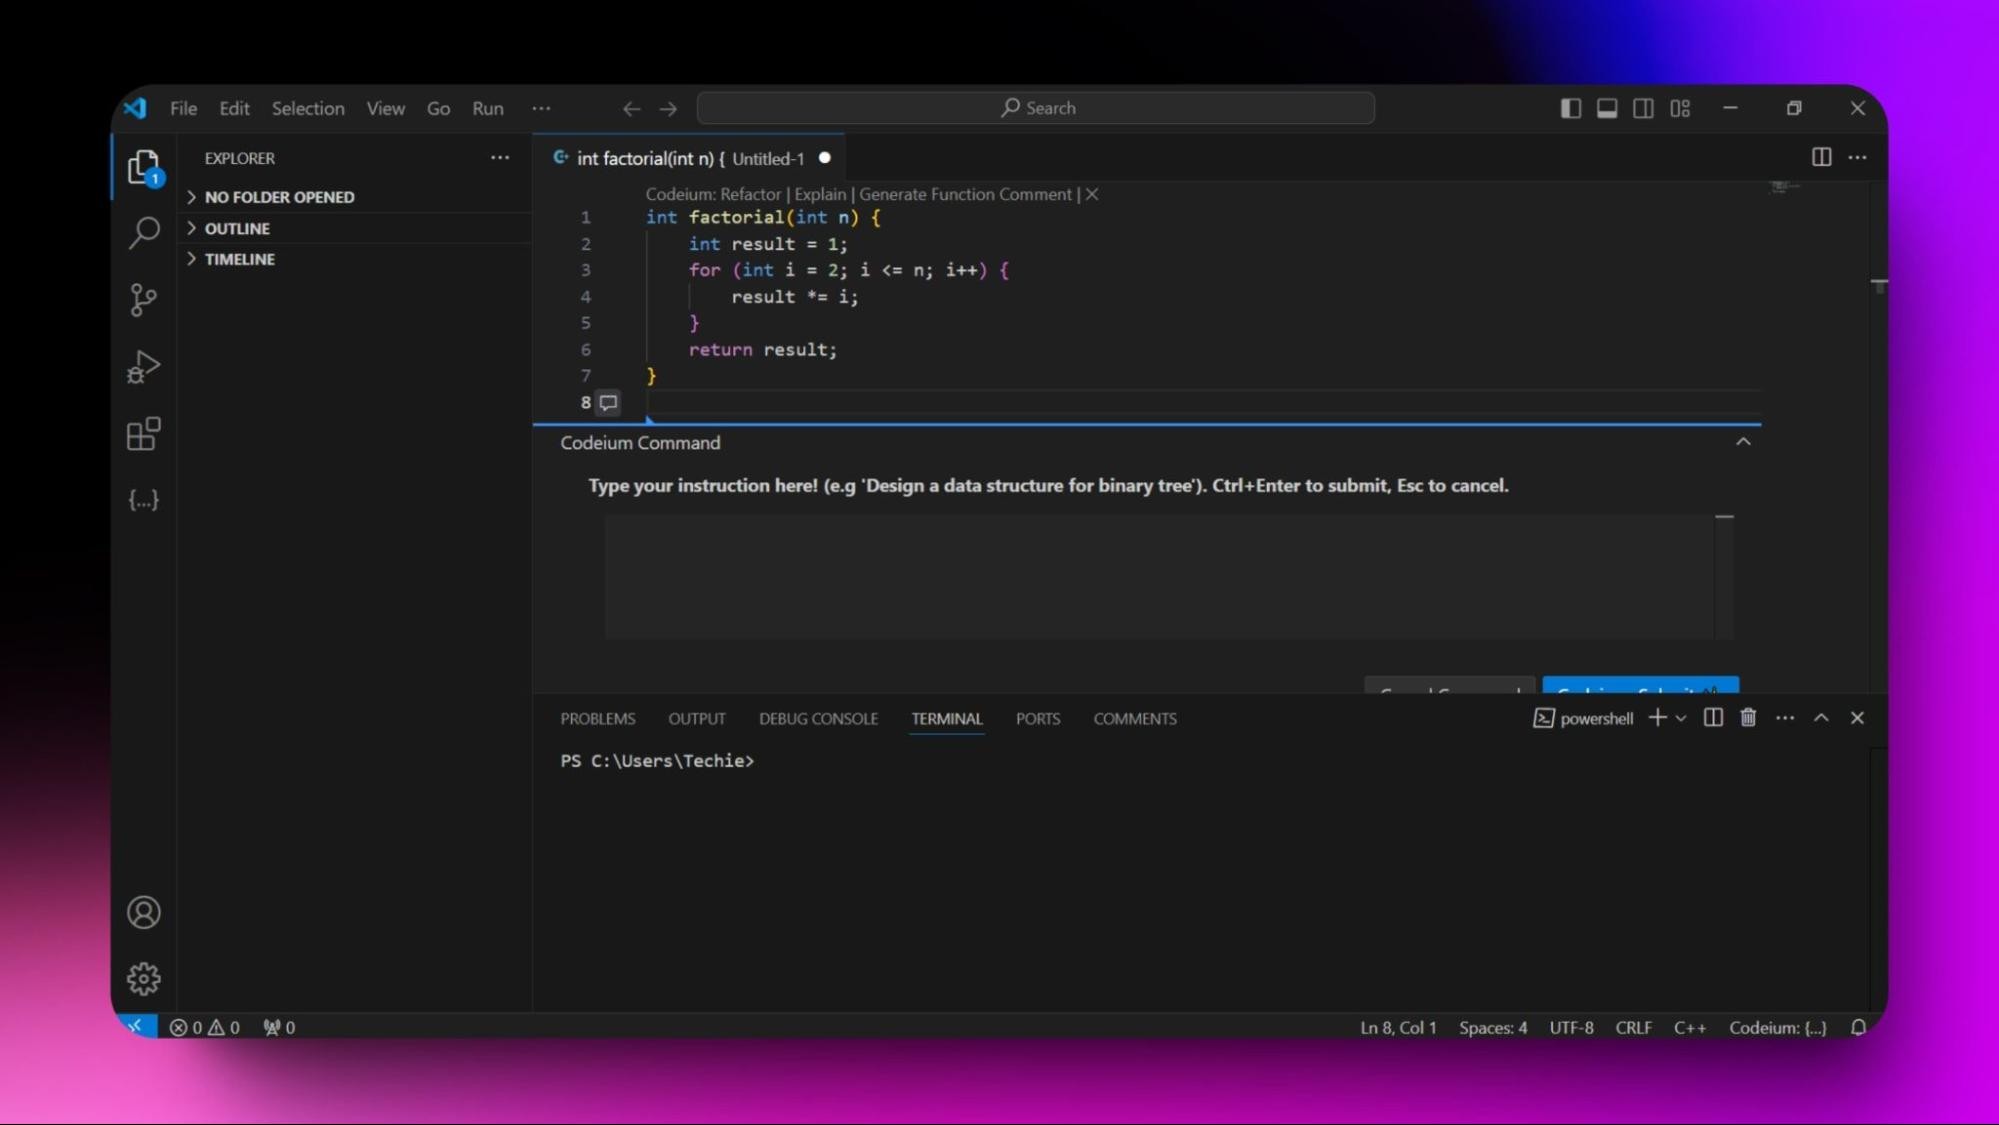Viewport: 1999px width, 1125px height.
Task: Open the remote window status icon
Action: (135, 1026)
